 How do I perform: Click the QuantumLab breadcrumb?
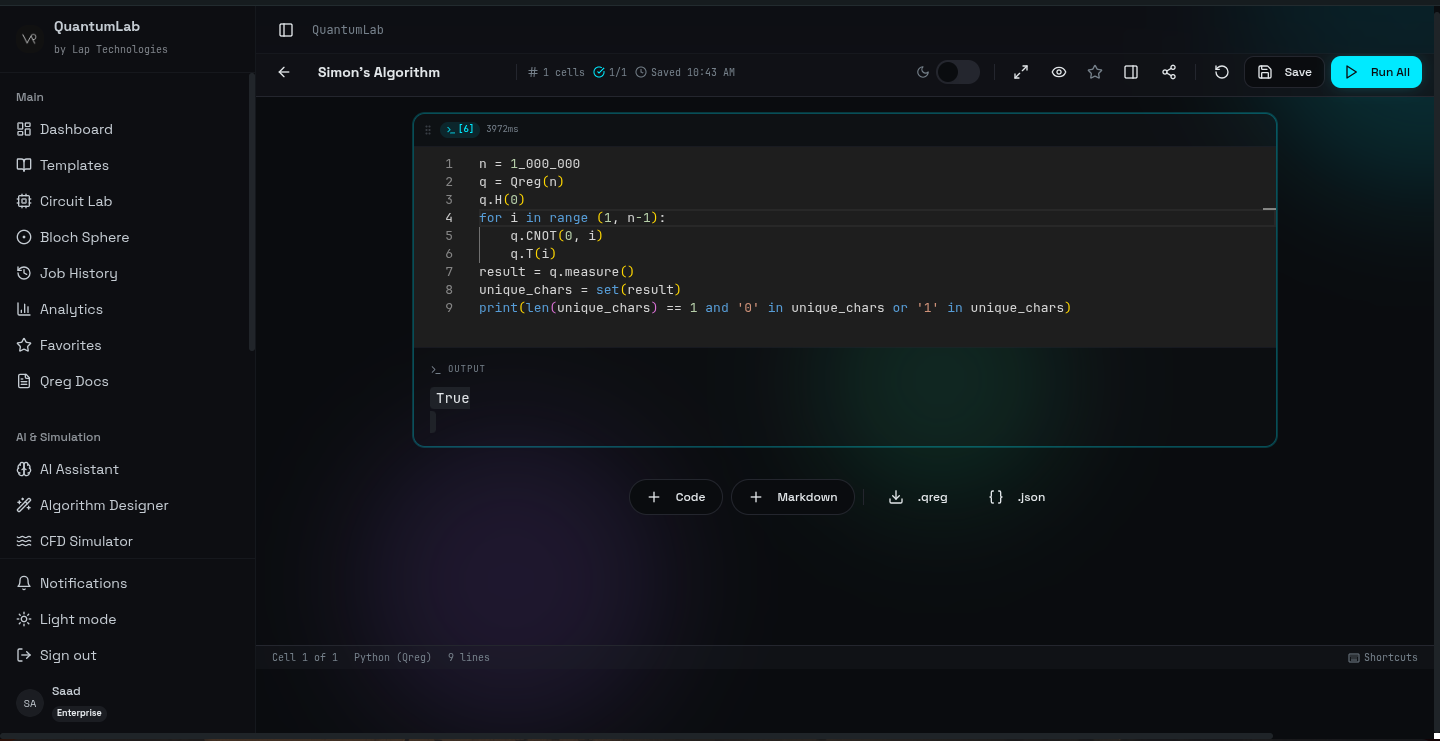pyautogui.click(x=347, y=30)
